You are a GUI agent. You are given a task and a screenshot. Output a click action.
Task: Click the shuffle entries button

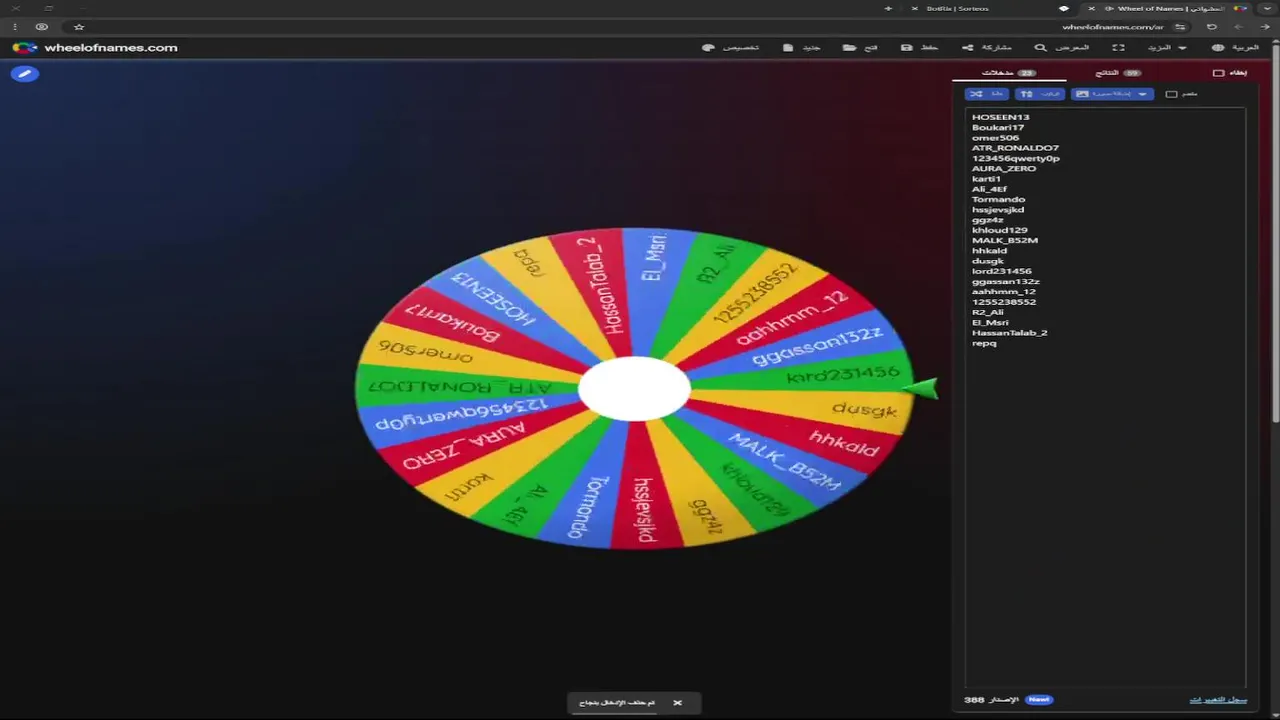pos(986,94)
